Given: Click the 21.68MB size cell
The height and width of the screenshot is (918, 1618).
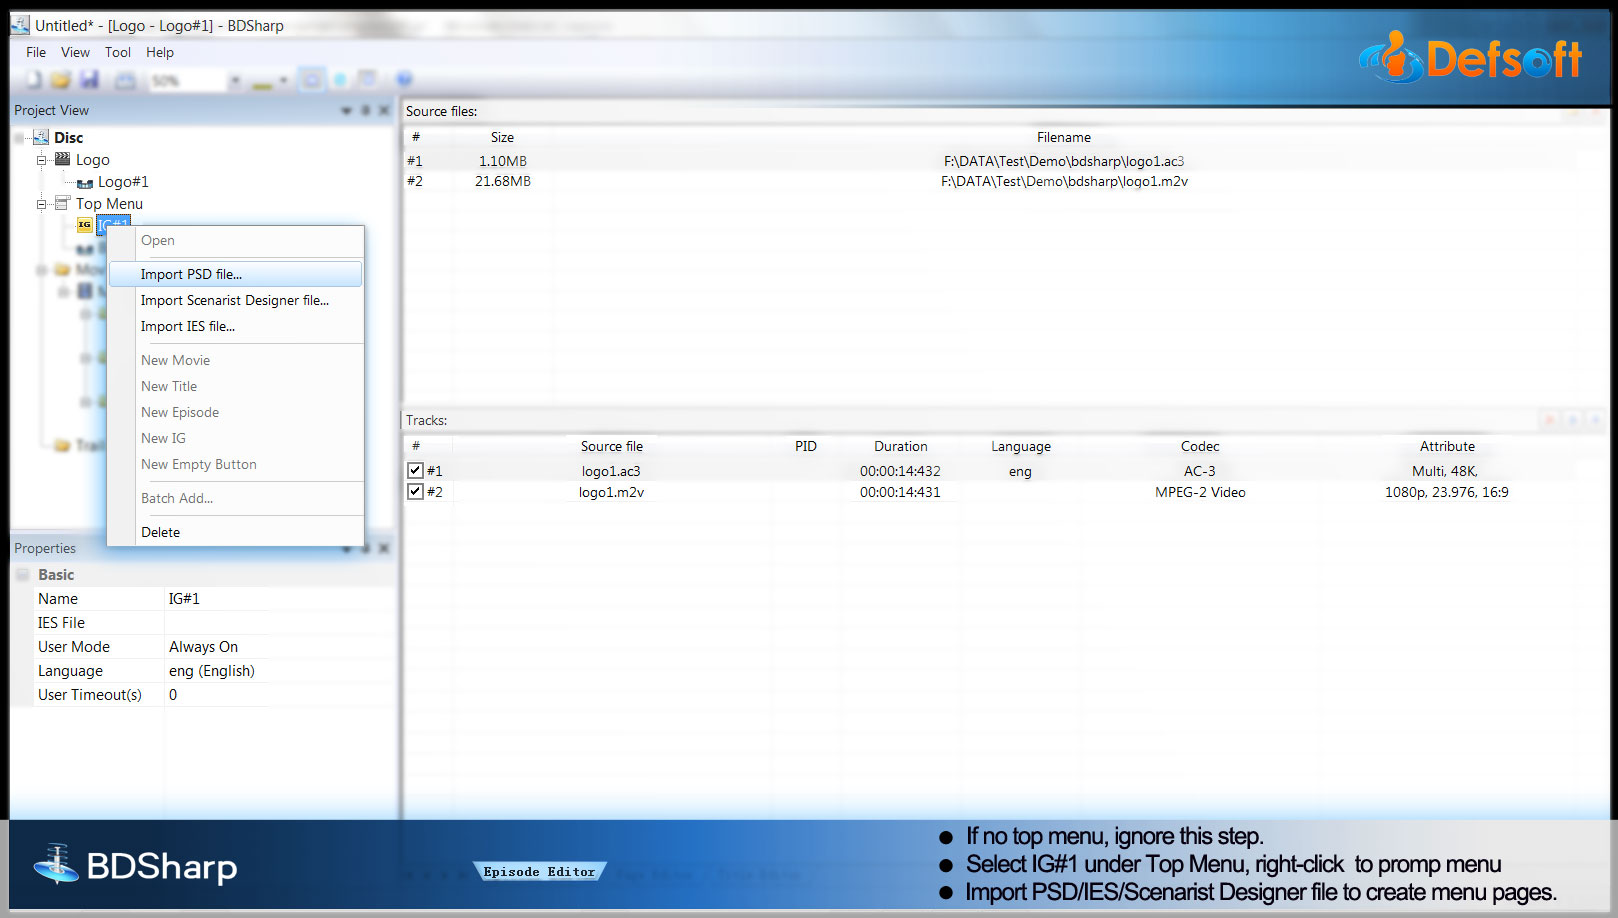Looking at the screenshot, I should 502,181.
